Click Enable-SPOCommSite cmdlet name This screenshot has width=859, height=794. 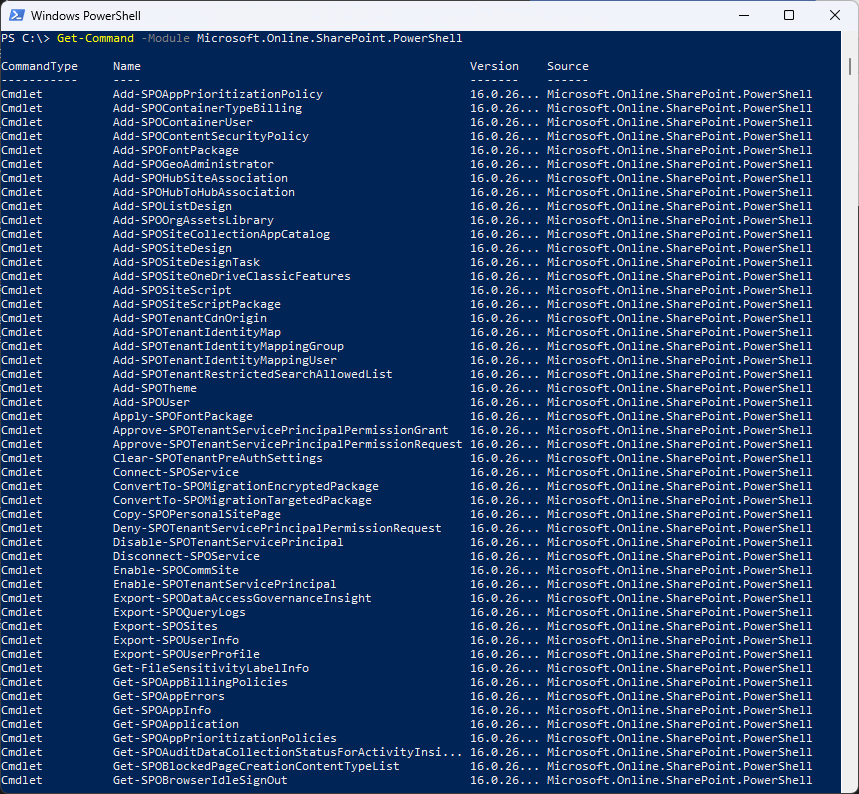176,570
